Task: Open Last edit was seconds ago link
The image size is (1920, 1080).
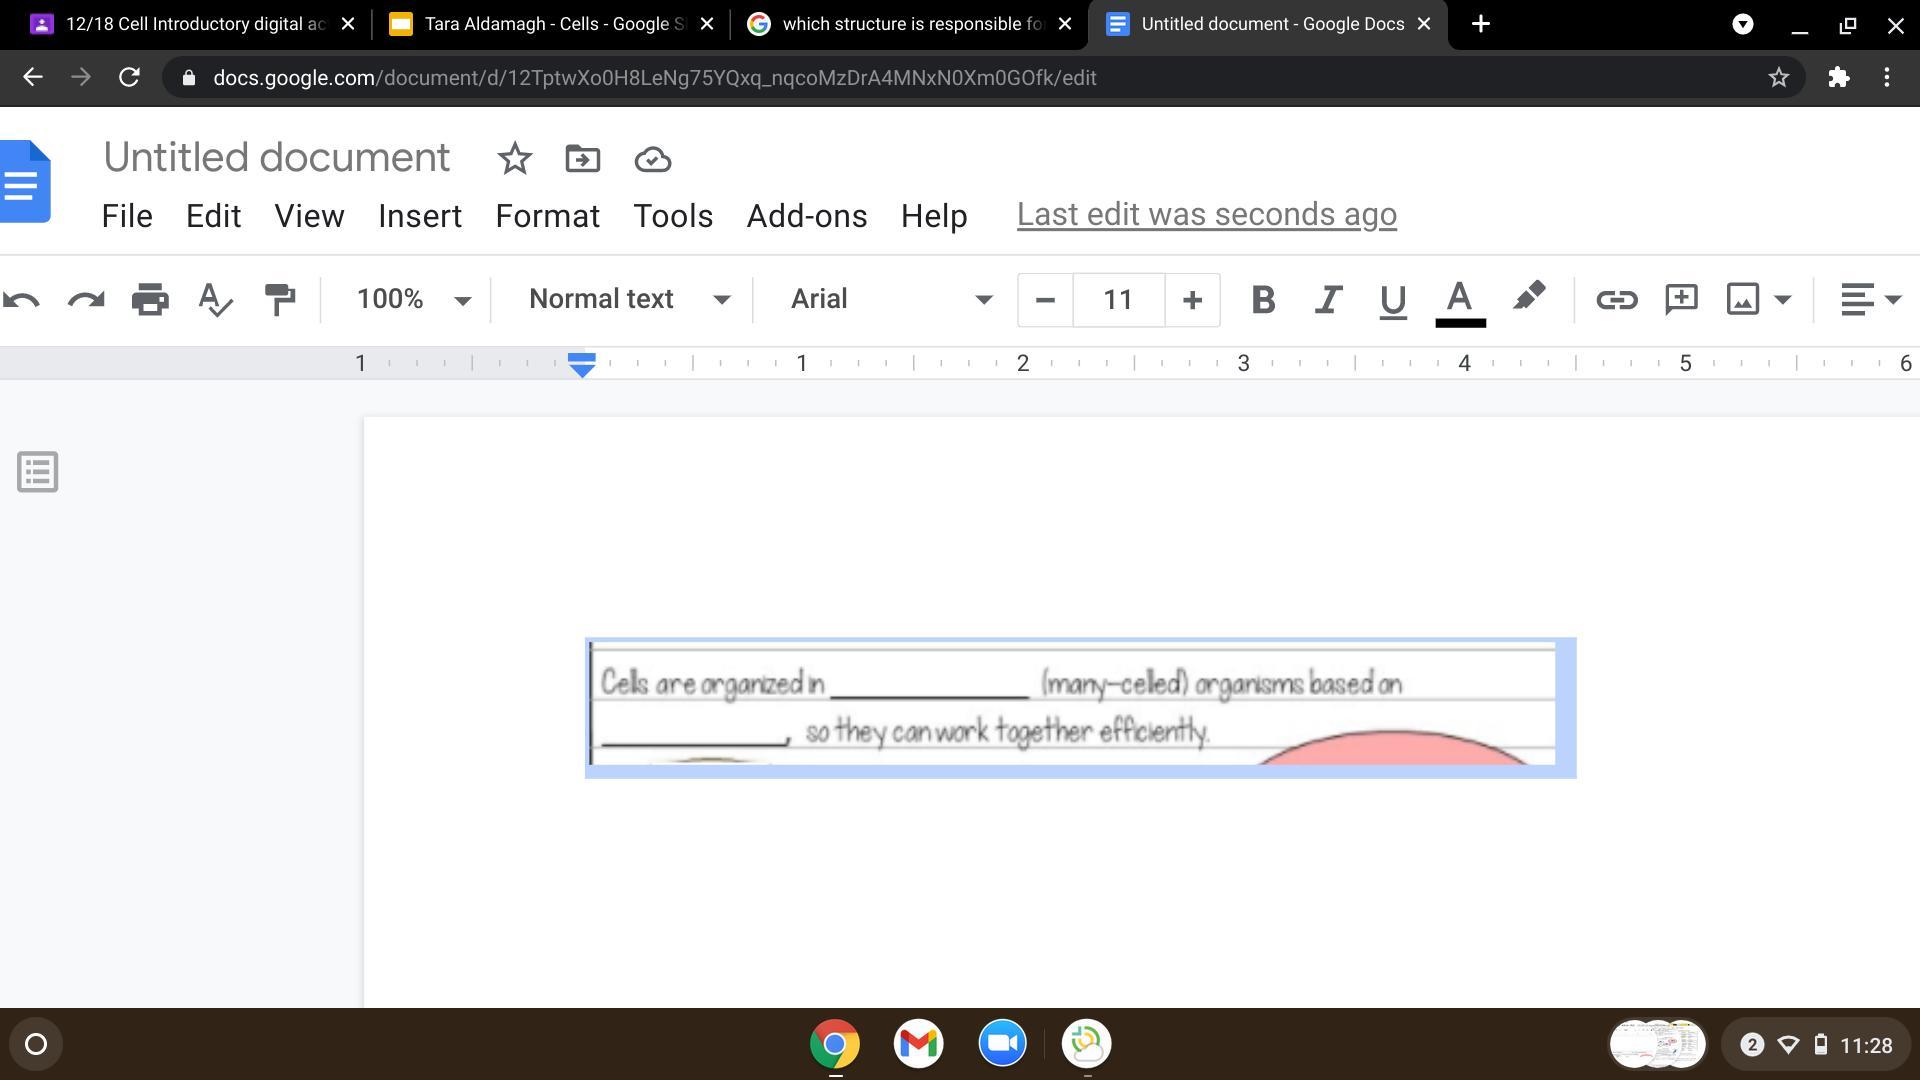Action: click(x=1206, y=215)
